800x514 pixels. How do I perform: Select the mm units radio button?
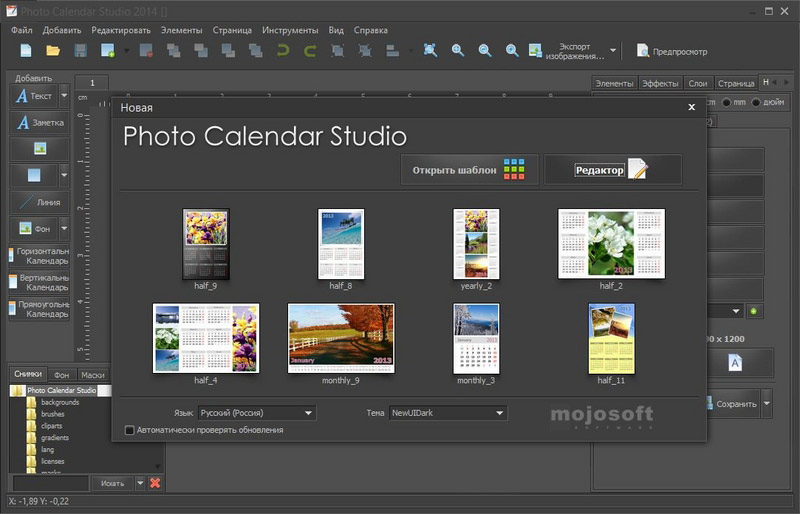[x=726, y=103]
